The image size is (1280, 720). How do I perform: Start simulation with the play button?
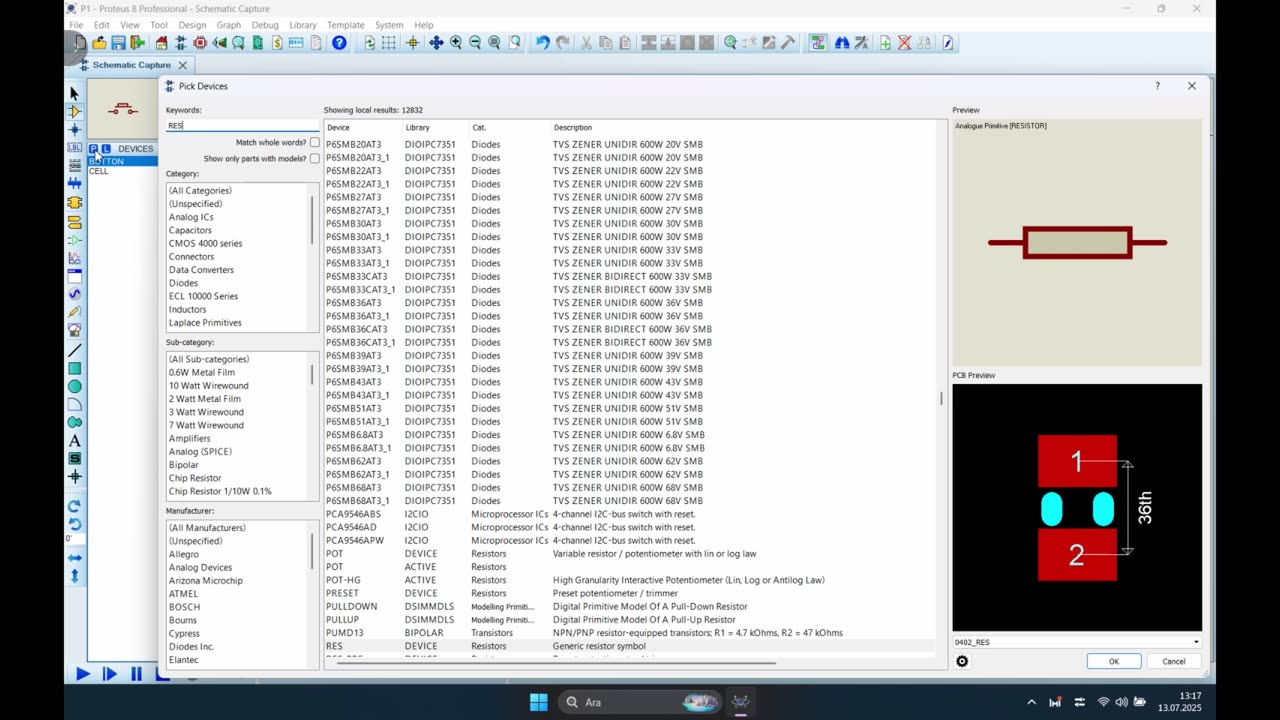(x=83, y=674)
